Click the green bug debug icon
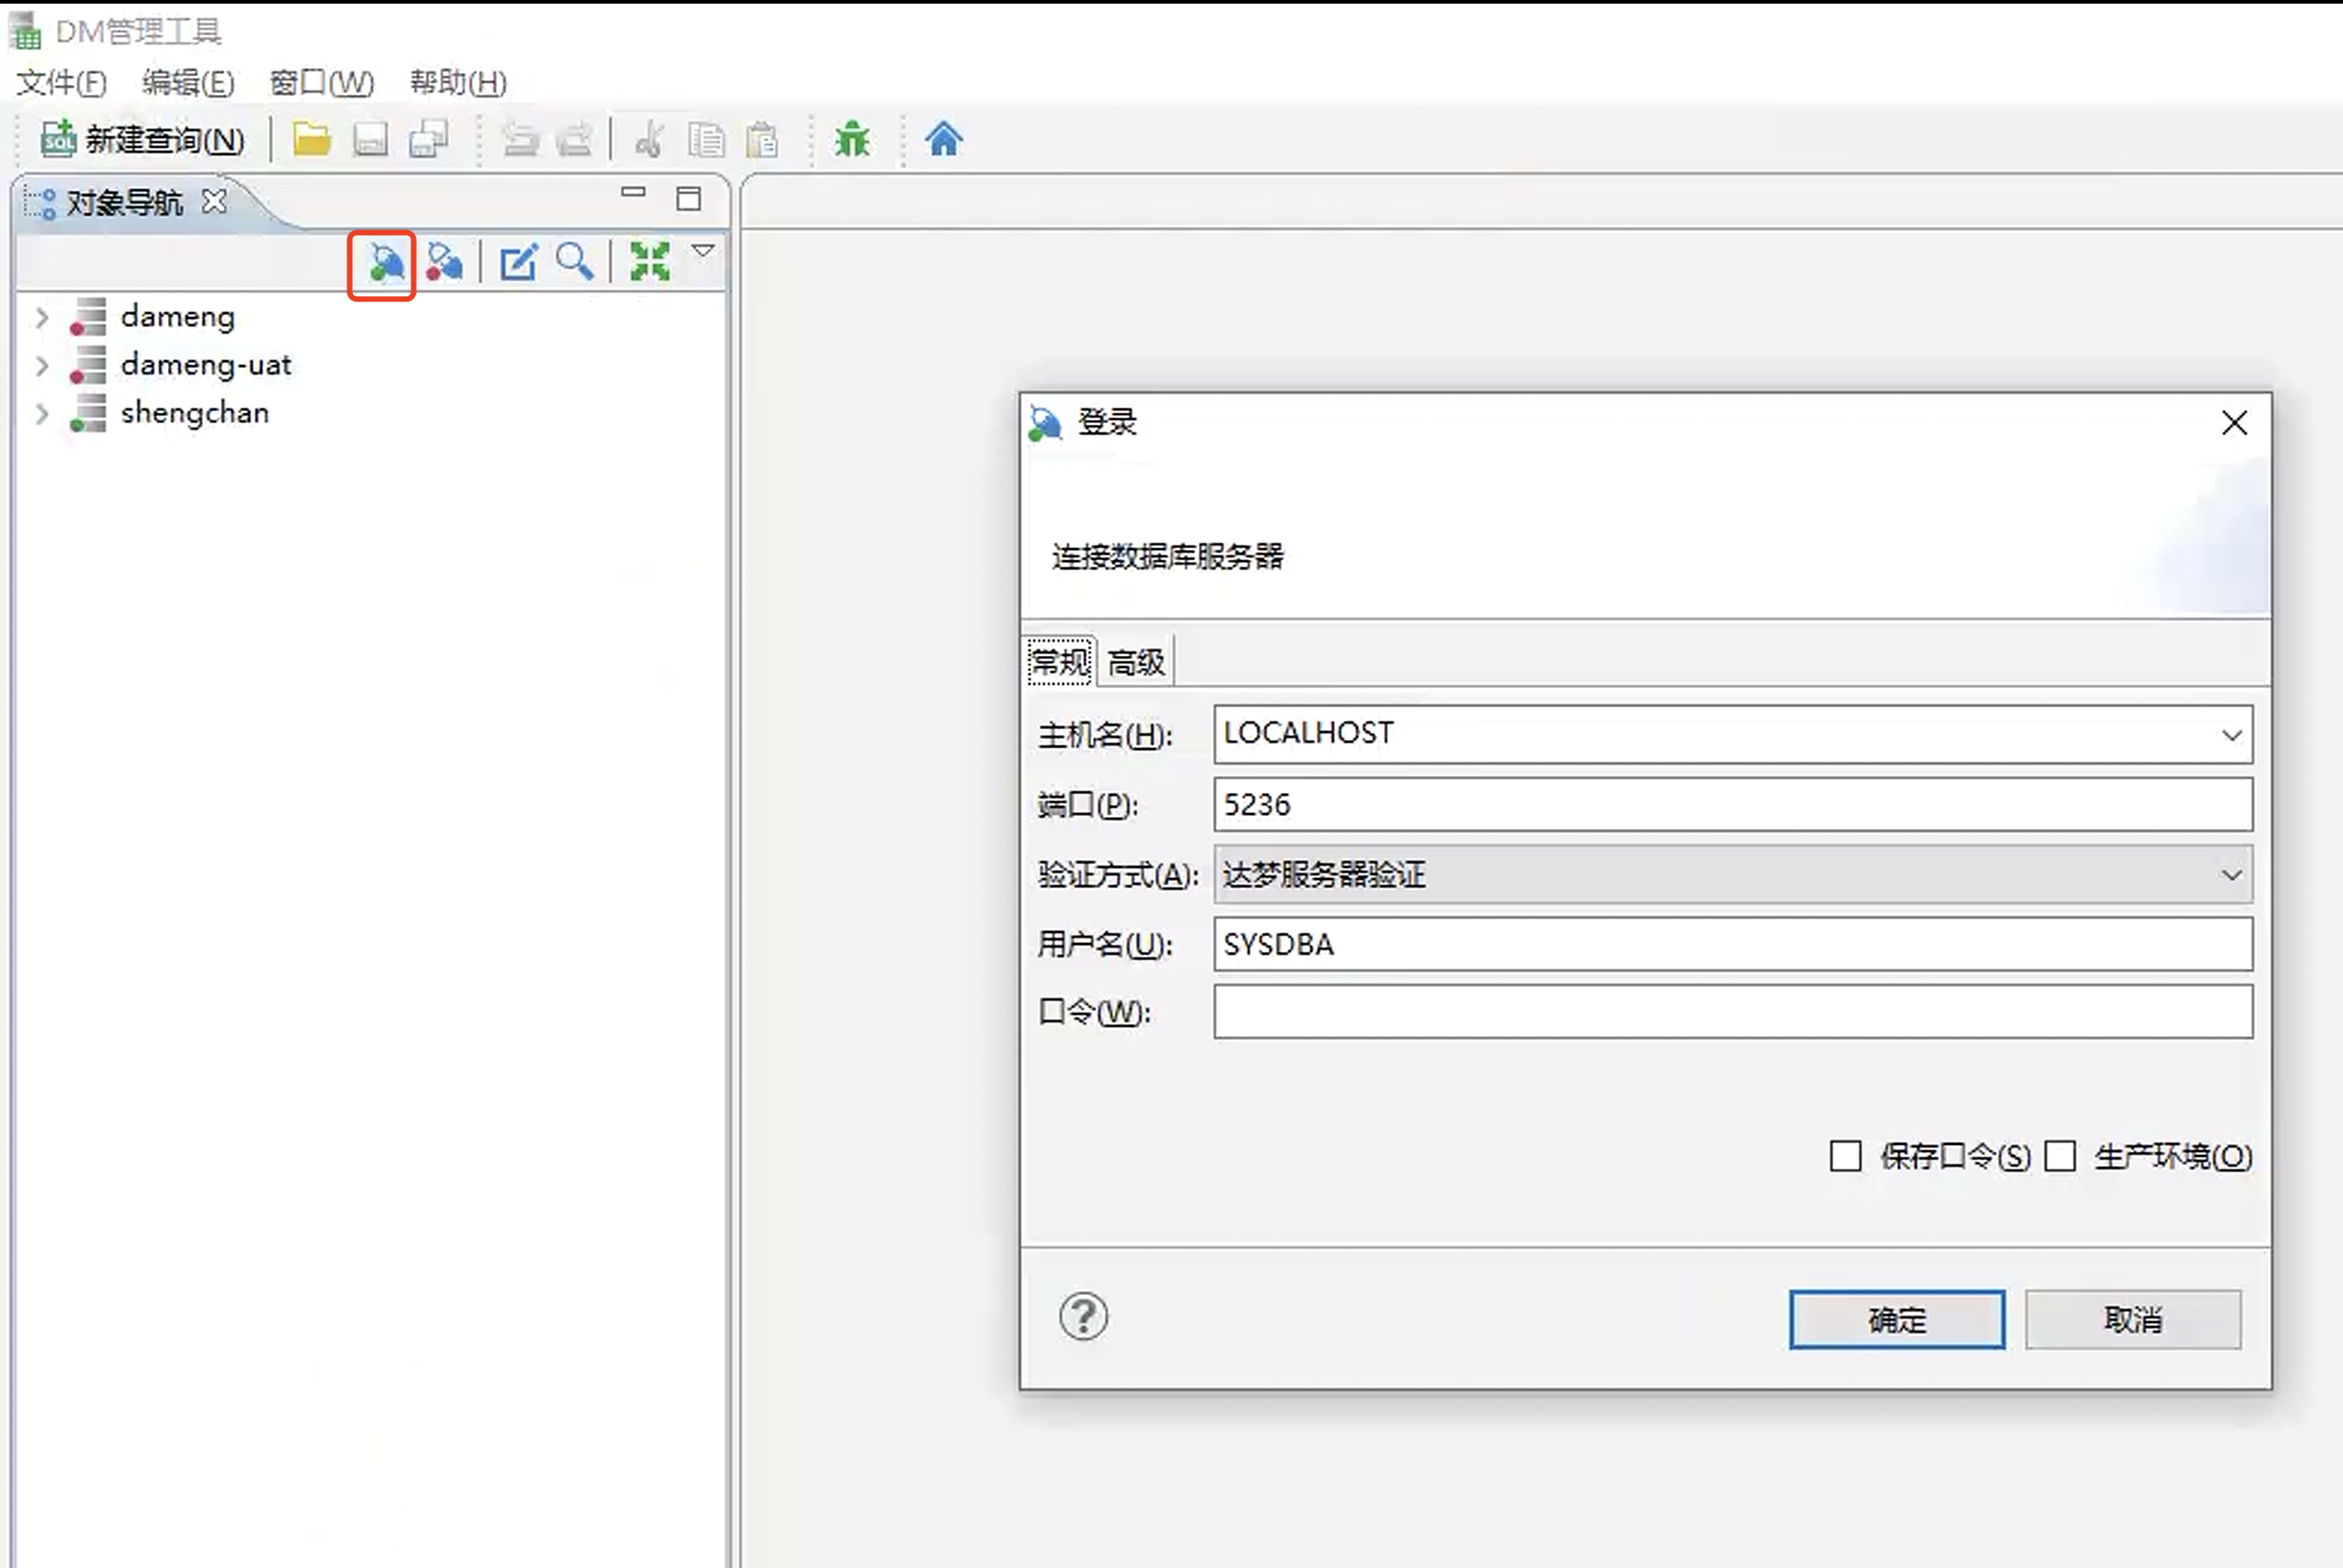Viewport: 2343px width, 1568px height. 852,140
